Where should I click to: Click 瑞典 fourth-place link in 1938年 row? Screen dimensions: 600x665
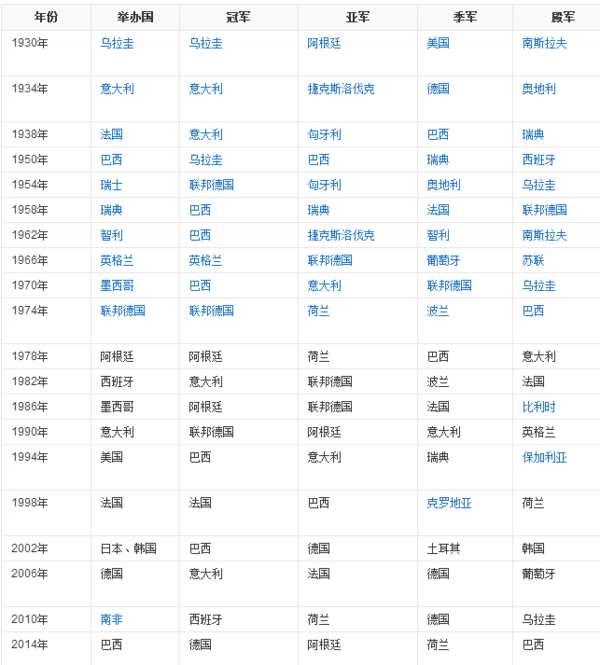533,135
